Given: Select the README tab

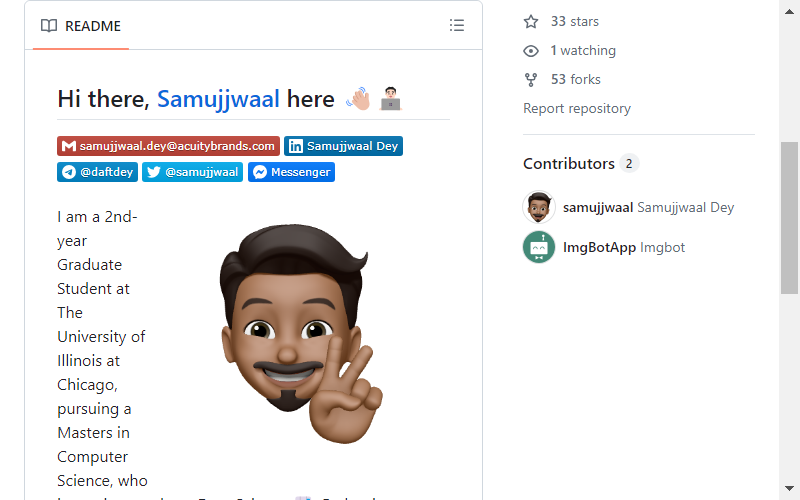Looking at the screenshot, I should (81, 26).
